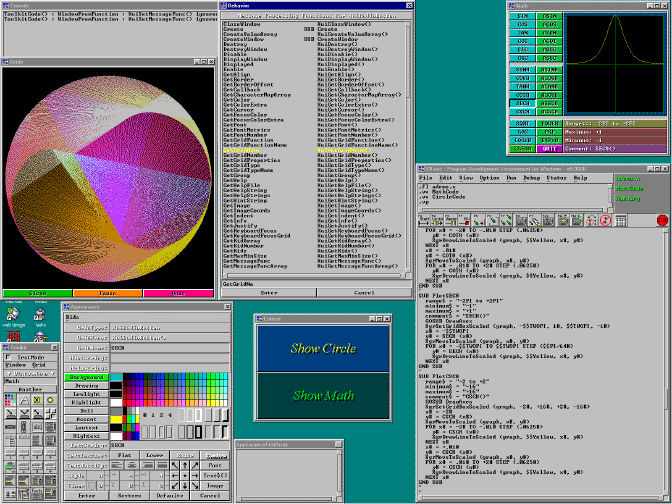The width and height of the screenshot is (672, 504).
Task: Open the tasks desktop shortcut
Action: [x=40, y=318]
